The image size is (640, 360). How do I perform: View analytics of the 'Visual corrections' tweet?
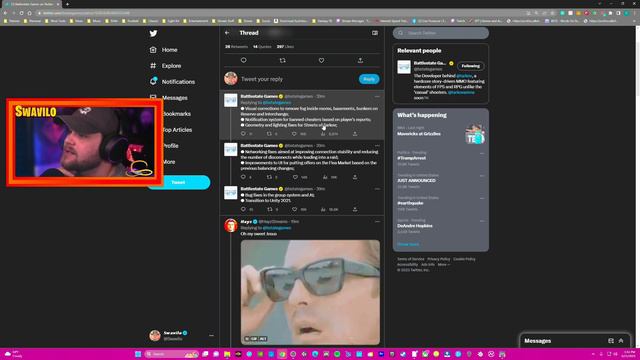point(324,133)
